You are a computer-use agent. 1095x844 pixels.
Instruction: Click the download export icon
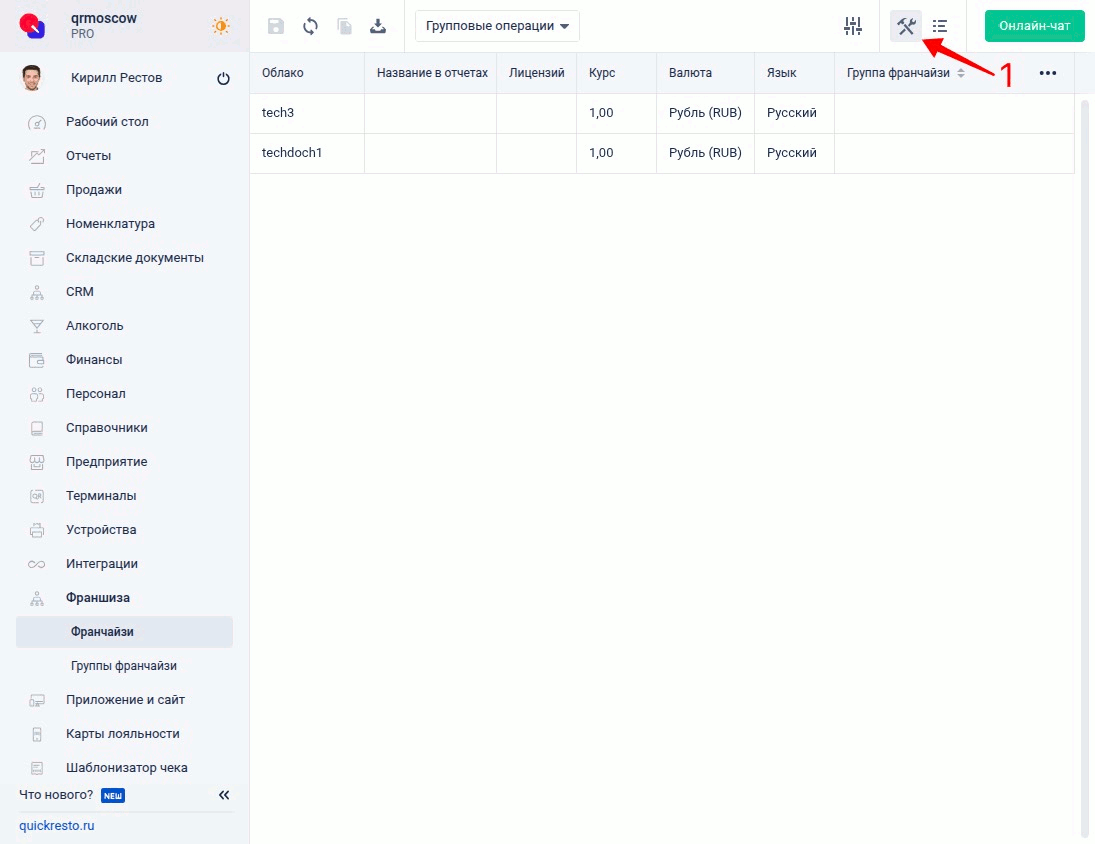pyautogui.click(x=378, y=26)
